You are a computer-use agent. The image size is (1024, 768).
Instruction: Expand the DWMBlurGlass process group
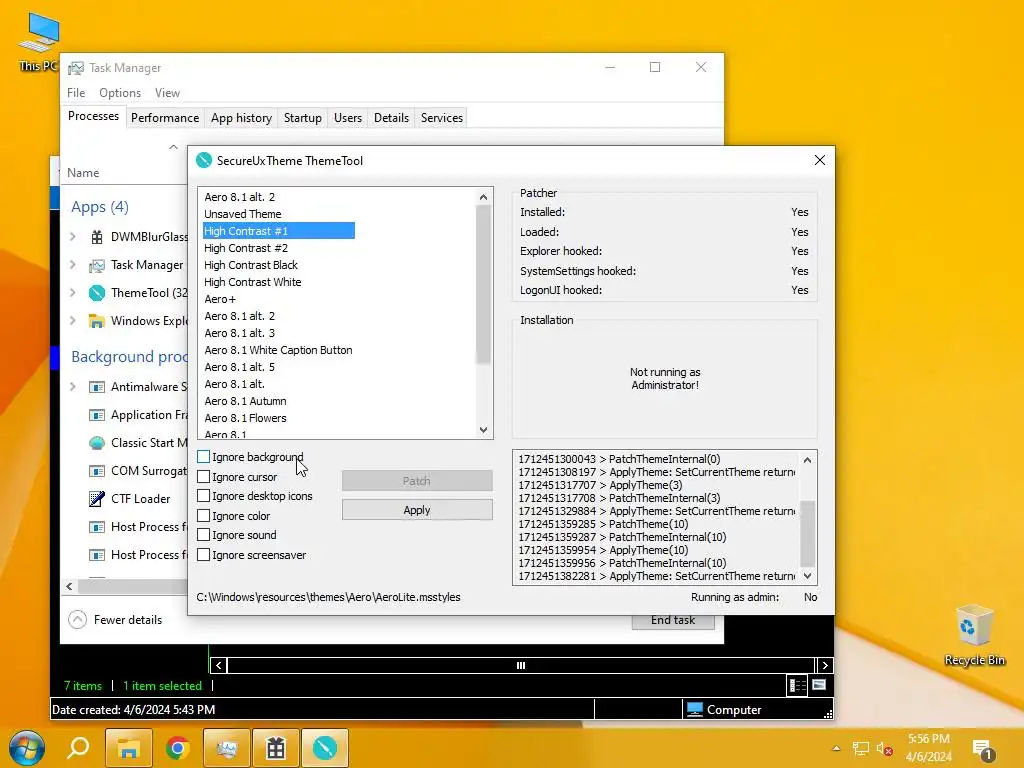pyautogui.click(x=72, y=237)
